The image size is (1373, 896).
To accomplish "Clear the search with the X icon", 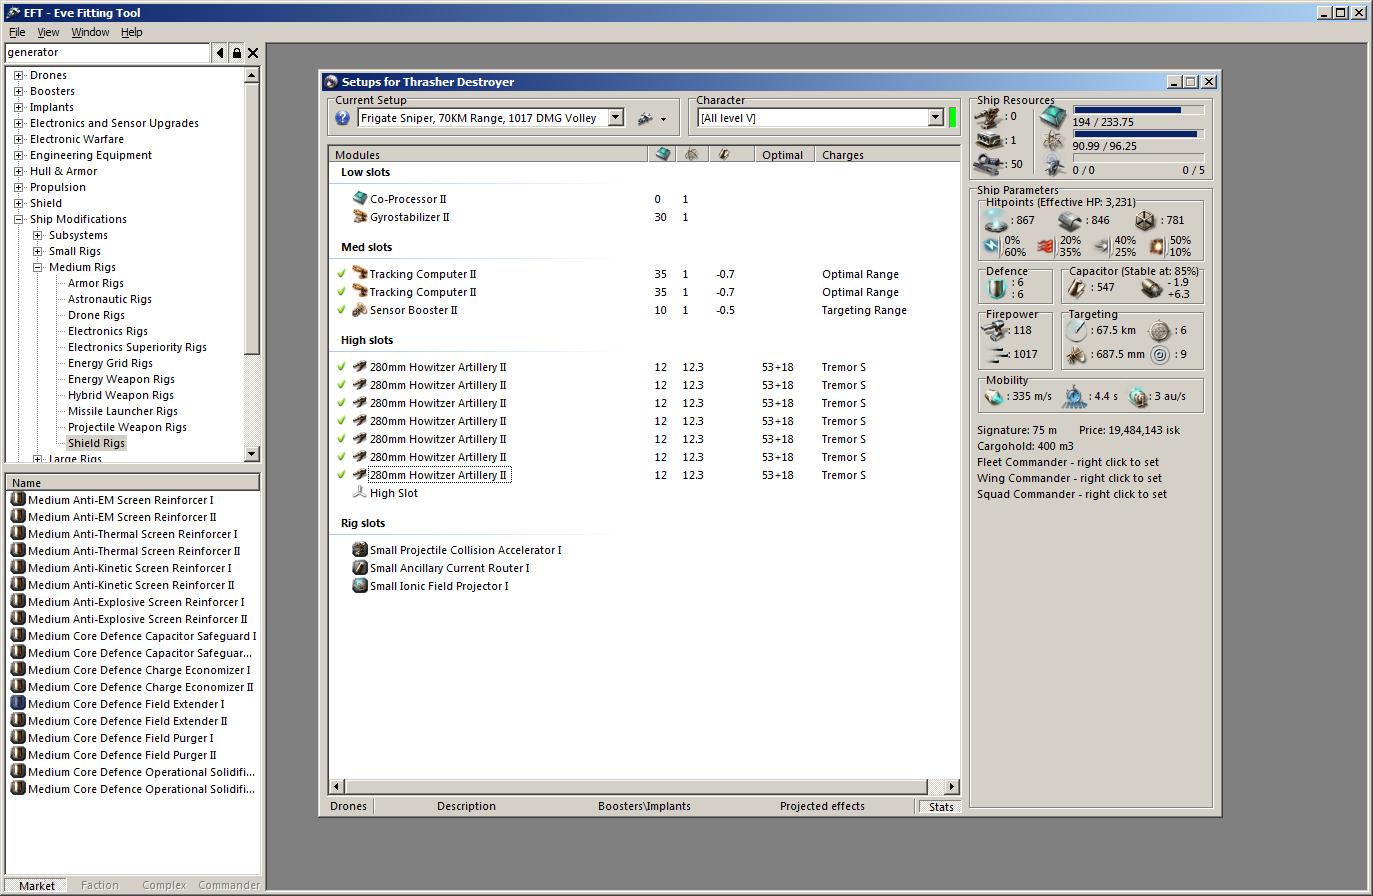I will click(x=253, y=52).
